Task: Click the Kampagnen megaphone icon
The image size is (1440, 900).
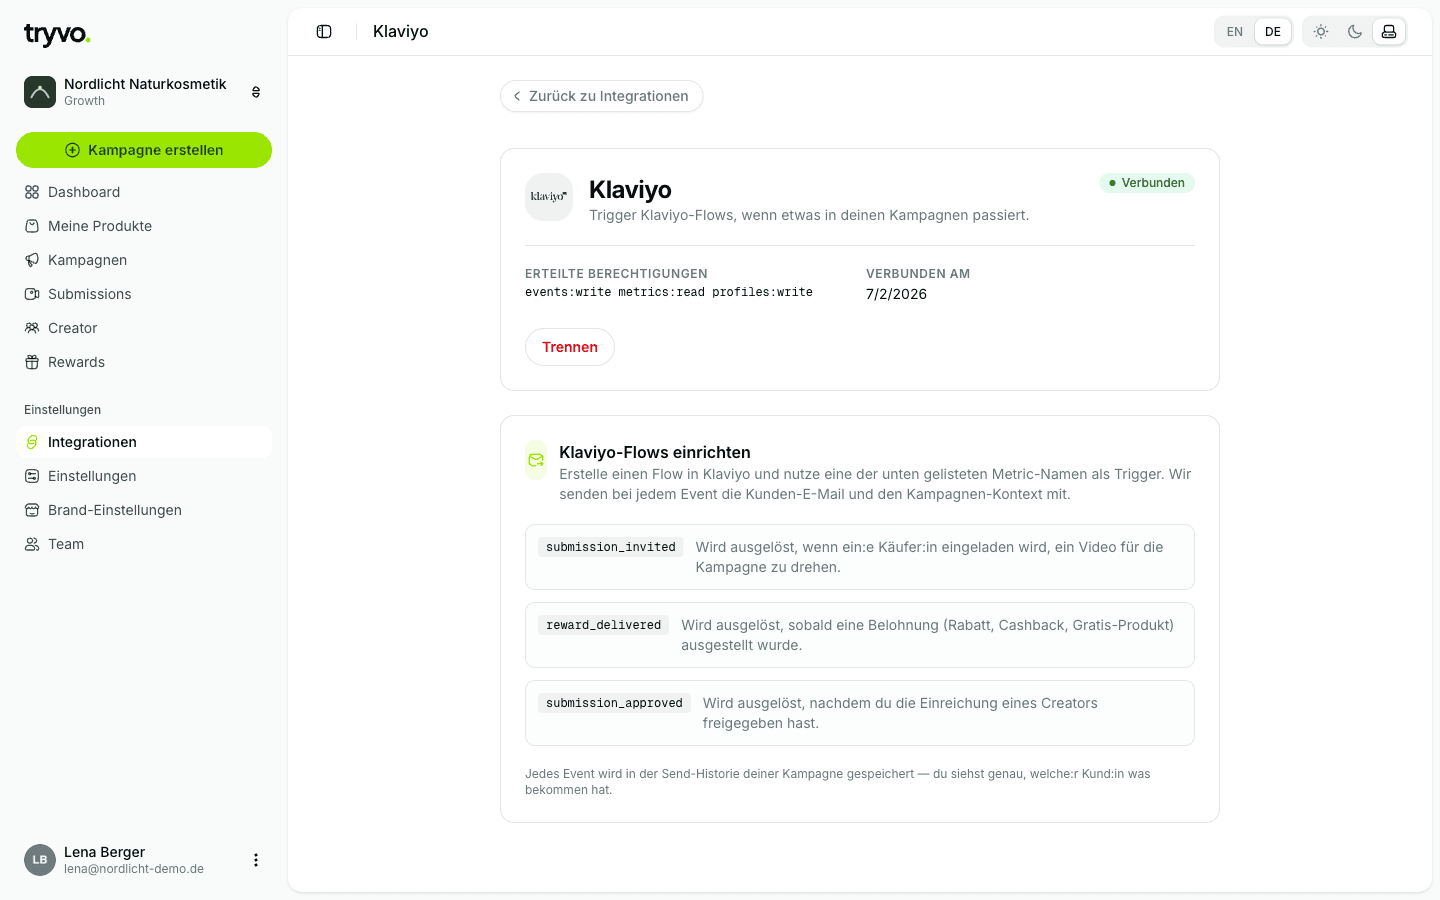Action: point(32,260)
